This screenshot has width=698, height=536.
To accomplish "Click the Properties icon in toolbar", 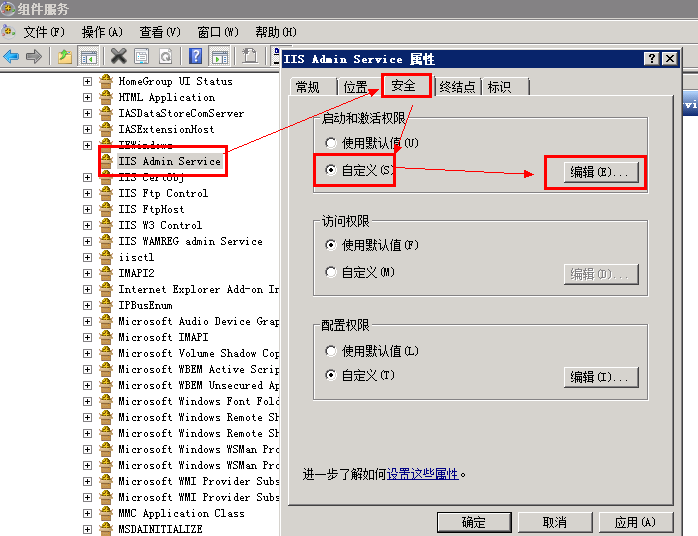I will (x=142, y=57).
